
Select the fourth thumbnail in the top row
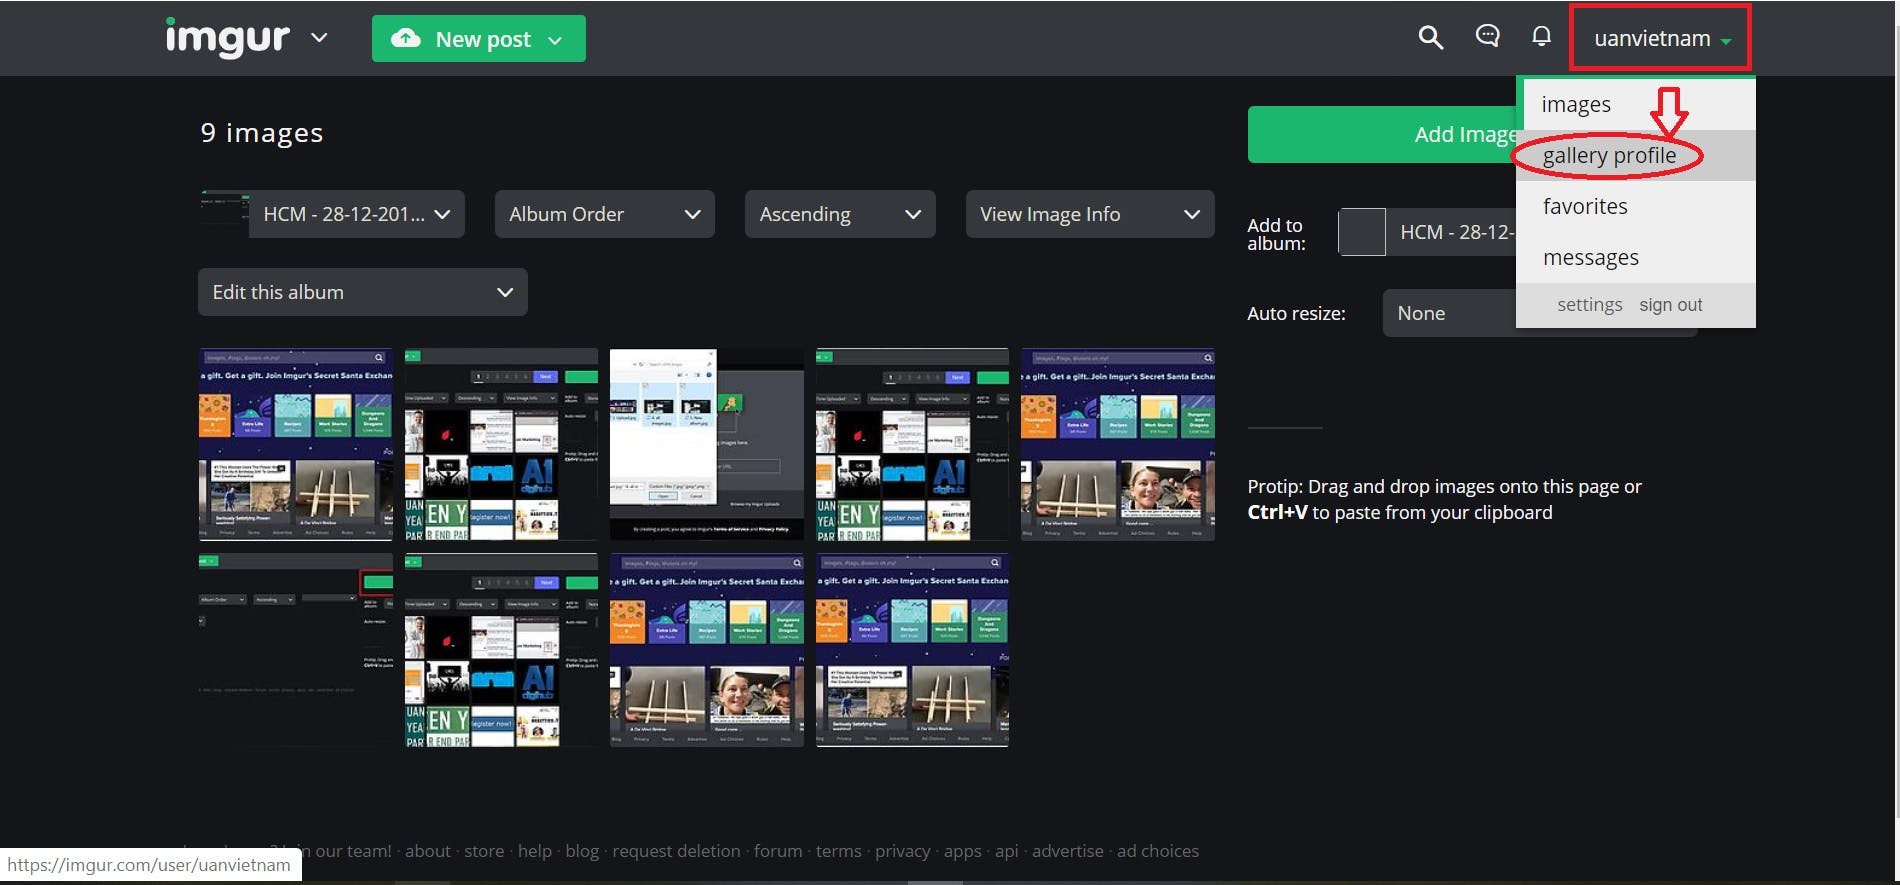[x=912, y=444]
